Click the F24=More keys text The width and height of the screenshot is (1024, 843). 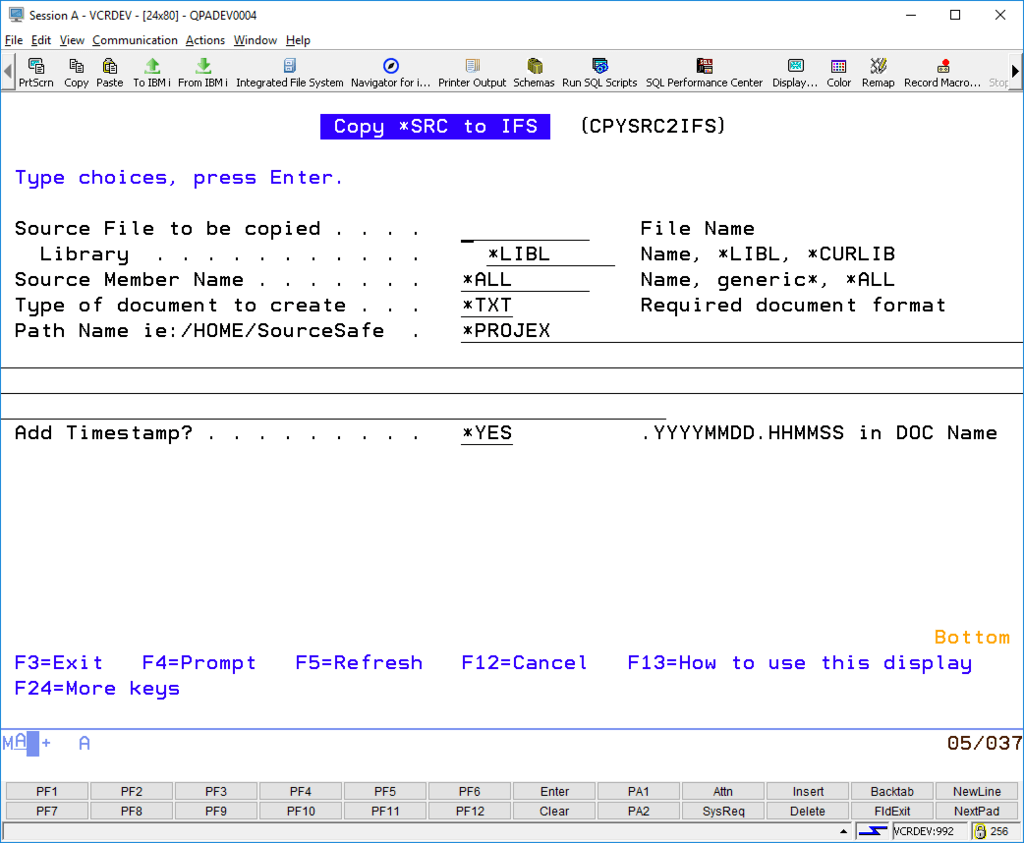point(97,688)
